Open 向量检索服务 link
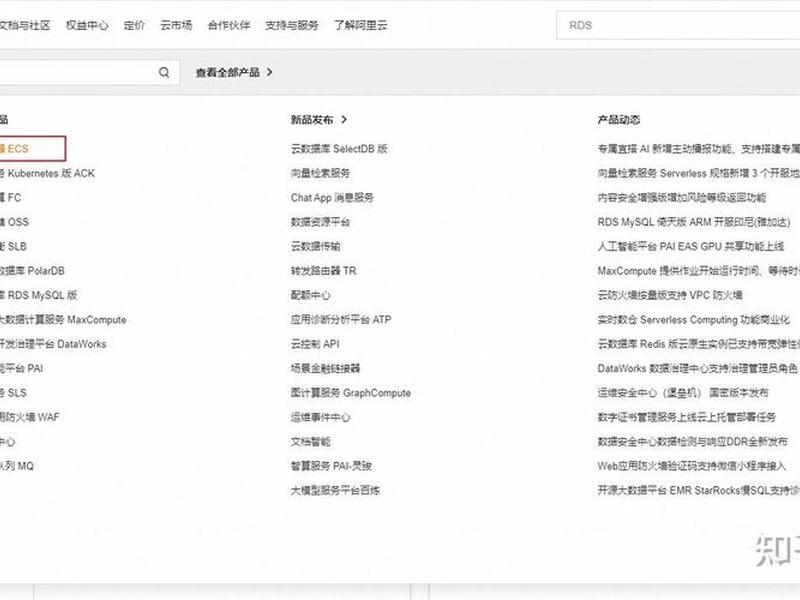 coord(320,173)
